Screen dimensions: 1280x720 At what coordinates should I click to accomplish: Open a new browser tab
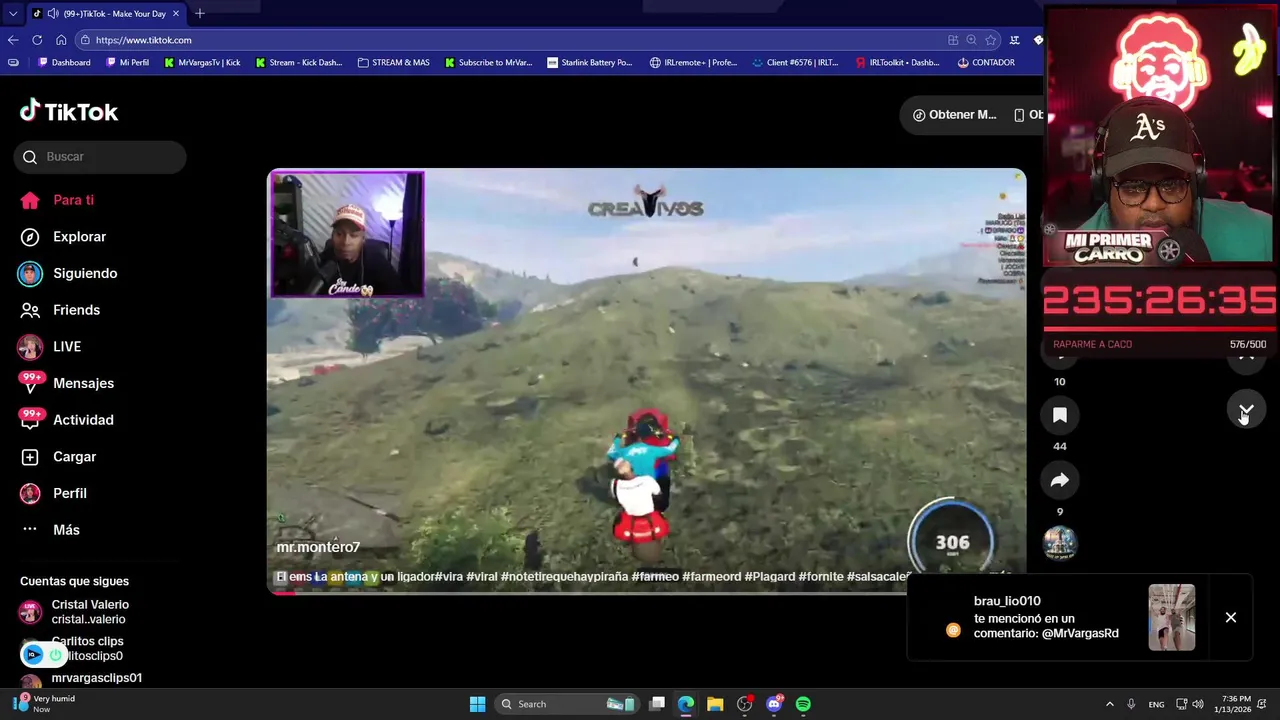200,14
